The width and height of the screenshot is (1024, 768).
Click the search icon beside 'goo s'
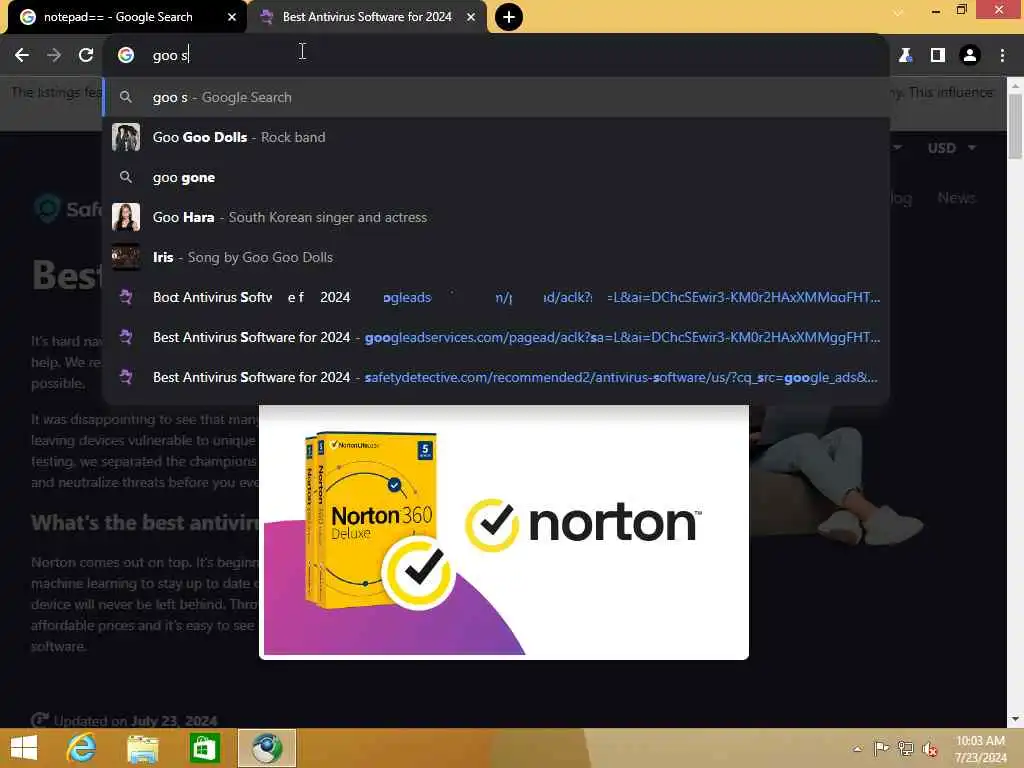[126, 97]
